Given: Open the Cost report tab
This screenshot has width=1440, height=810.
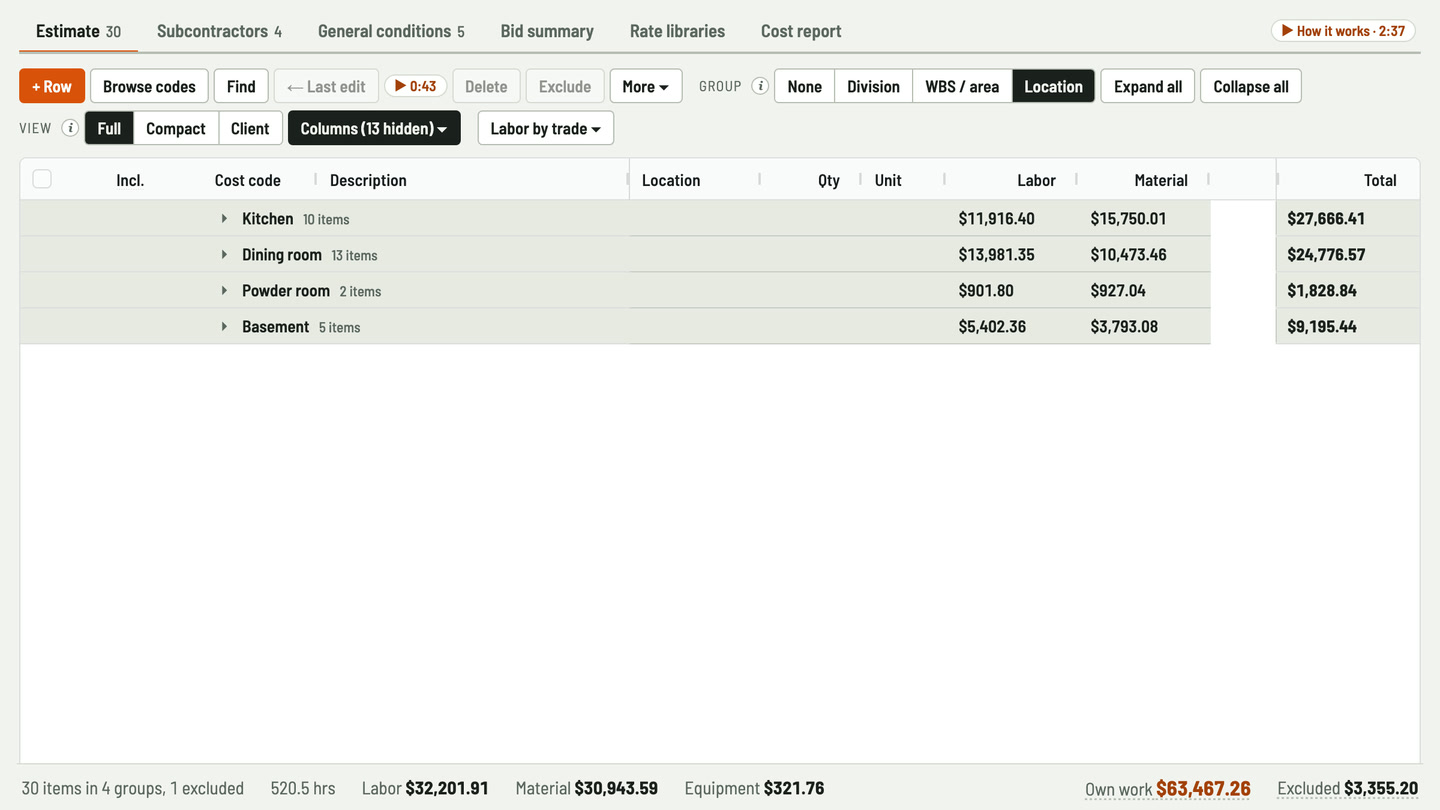Looking at the screenshot, I should pyautogui.click(x=801, y=31).
